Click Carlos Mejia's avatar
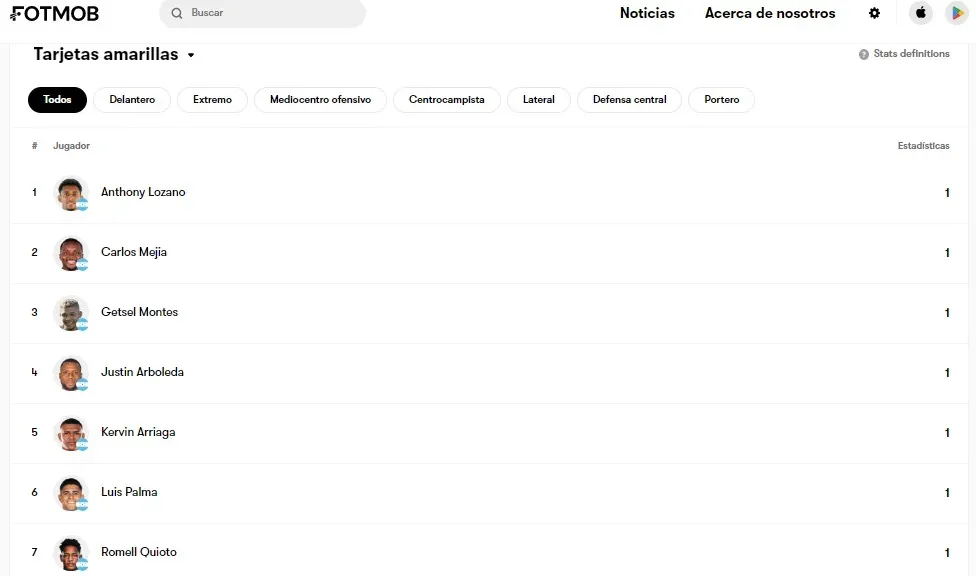The height and width of the screenshot is (576, 976). tap(70, 253)
